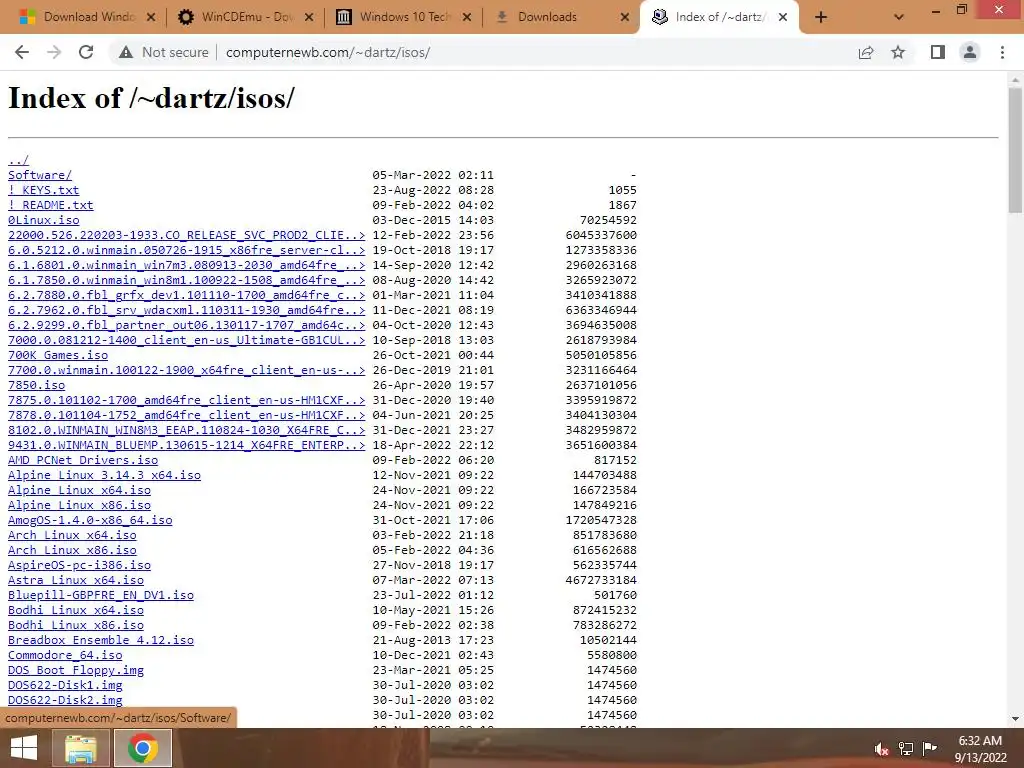
Task: Reload the current page
Action: point(86,52)
